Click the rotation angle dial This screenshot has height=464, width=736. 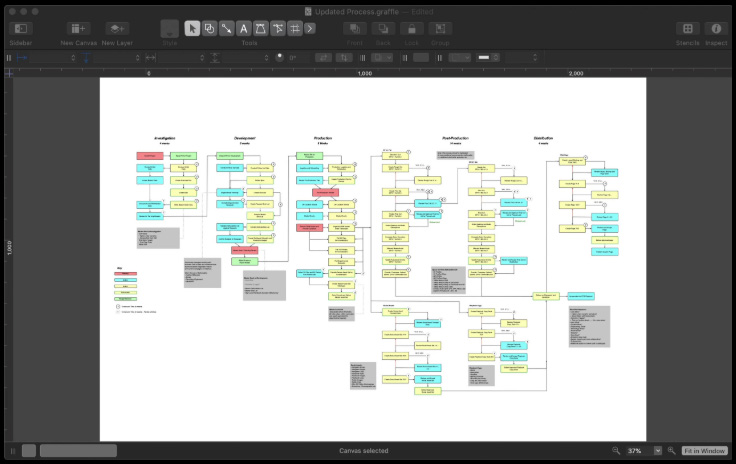[280, 57]
